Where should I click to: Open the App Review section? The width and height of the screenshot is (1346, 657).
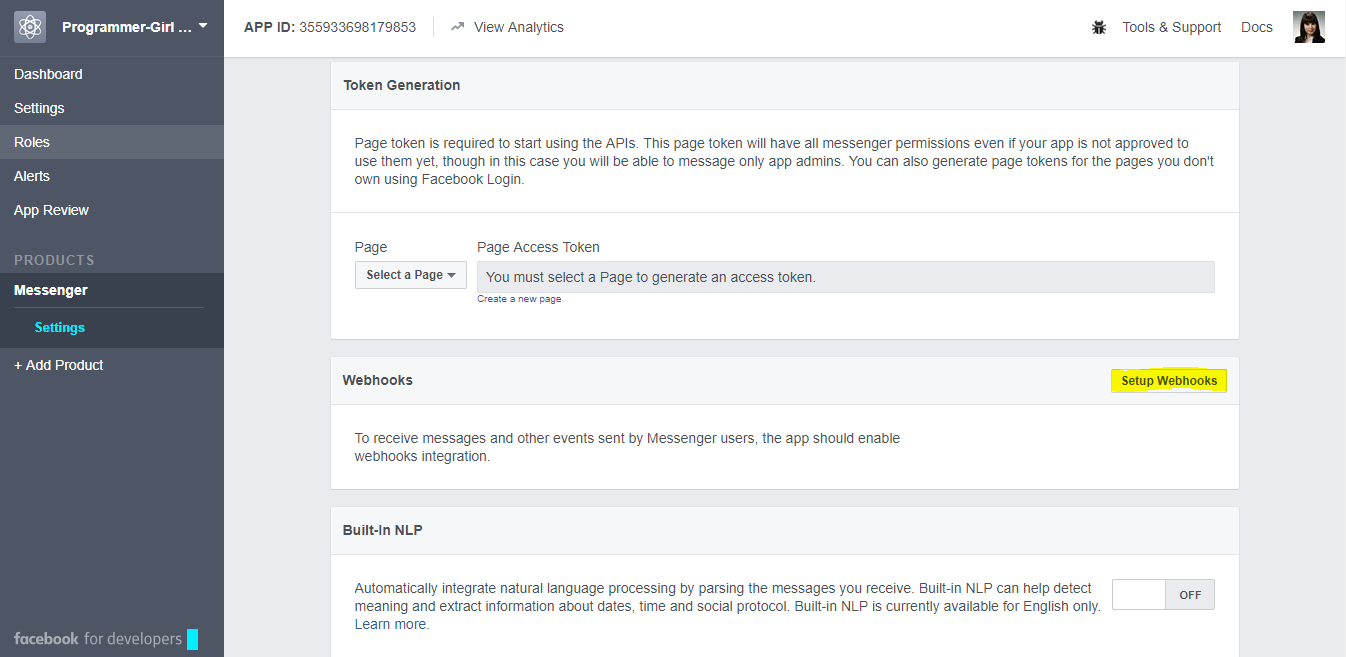tap(51, 210)
